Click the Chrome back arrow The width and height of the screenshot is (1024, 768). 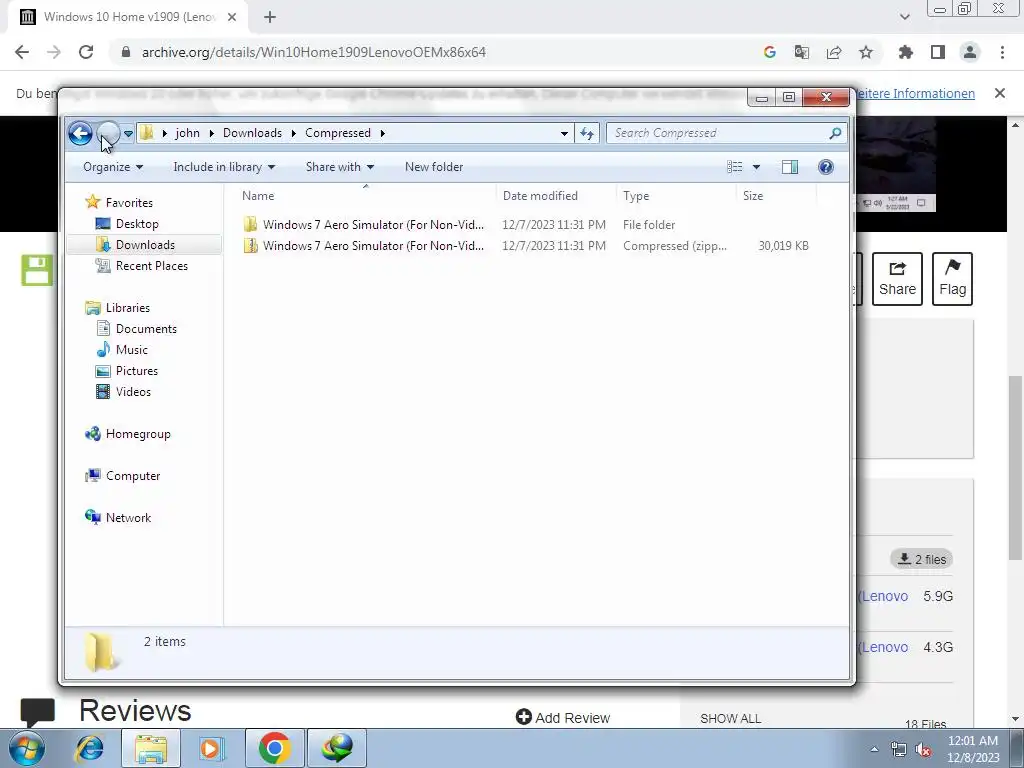pos(22,52)
